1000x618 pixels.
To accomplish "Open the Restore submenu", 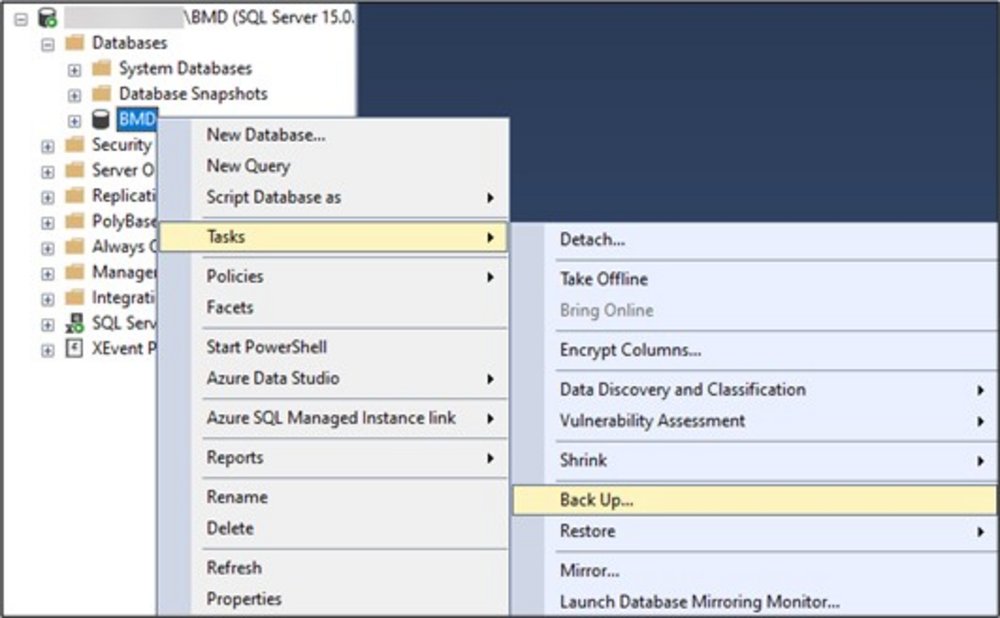I will coord(587,532).
